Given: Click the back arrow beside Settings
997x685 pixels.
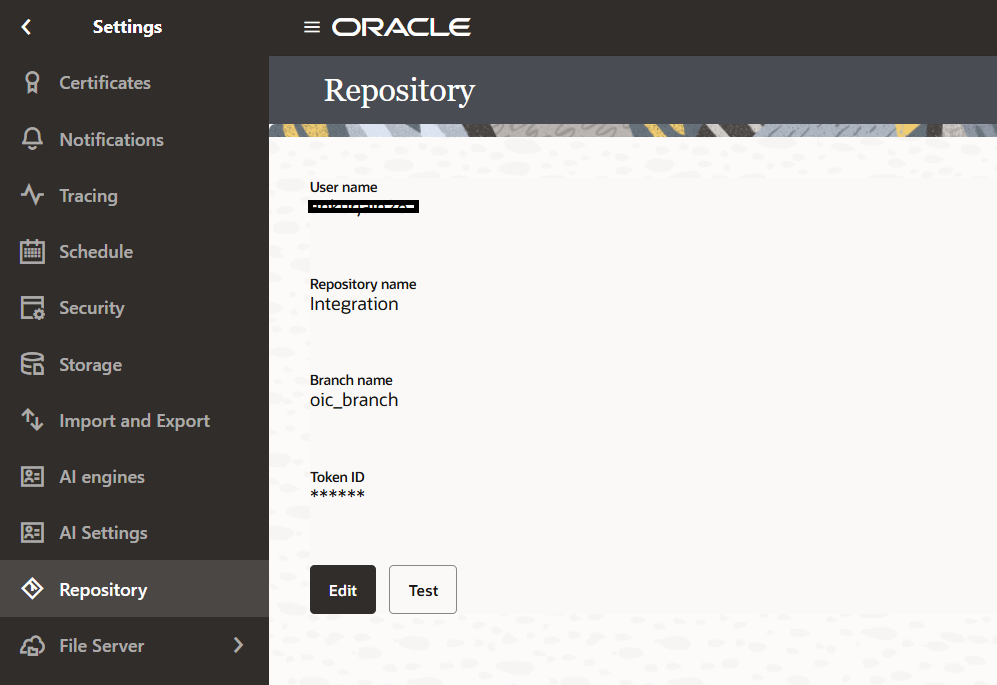Looking at the screenshot, I should pyautogui.click(x=26, y=27).
